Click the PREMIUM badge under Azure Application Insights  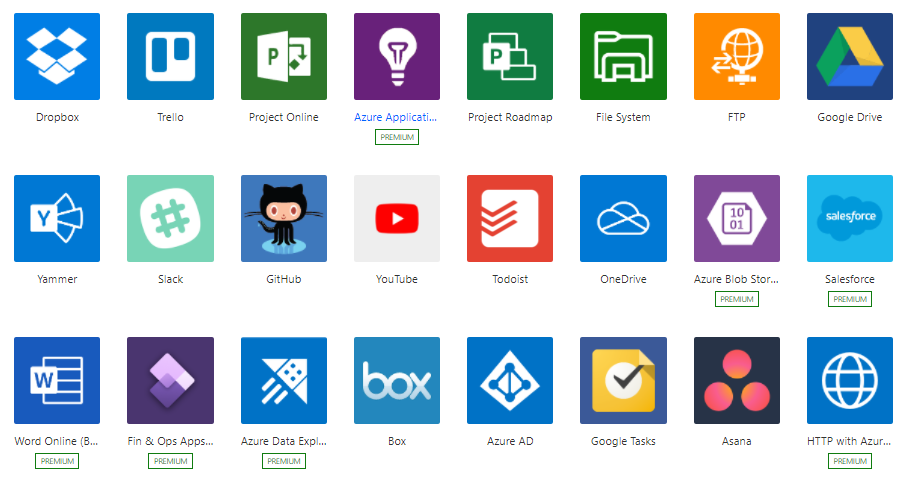(397, 137)
